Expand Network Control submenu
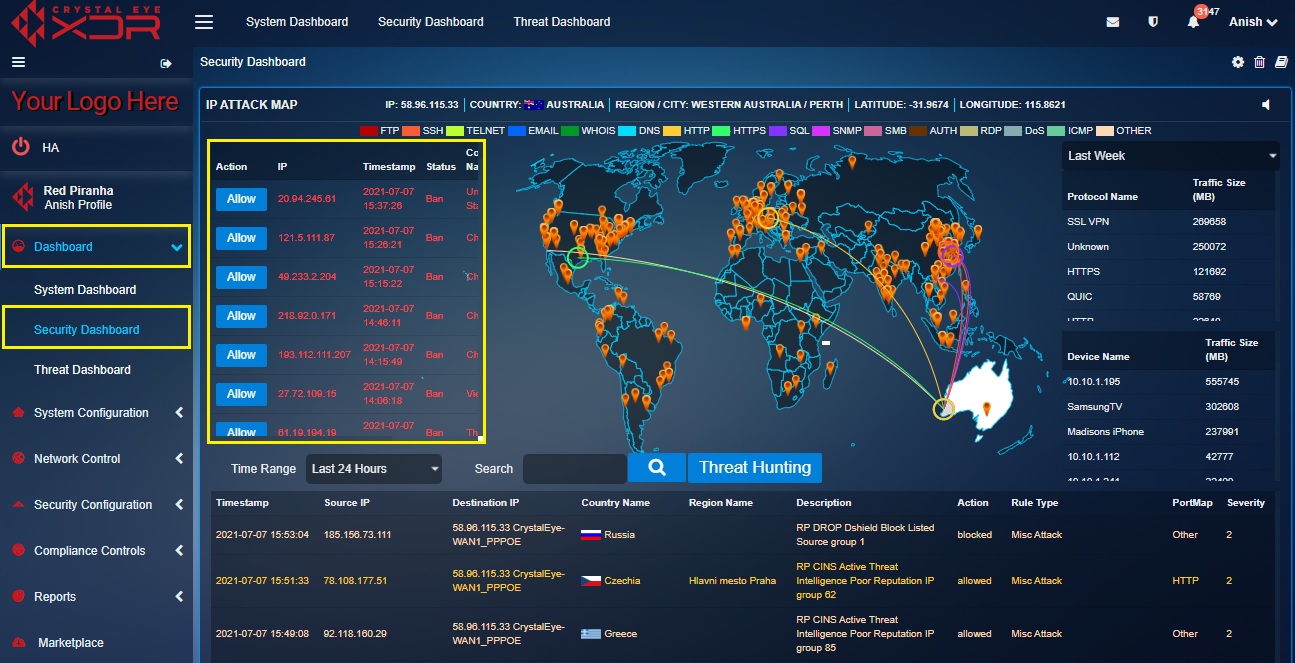This screenshot has width=1295, height=663. (179, 459)
